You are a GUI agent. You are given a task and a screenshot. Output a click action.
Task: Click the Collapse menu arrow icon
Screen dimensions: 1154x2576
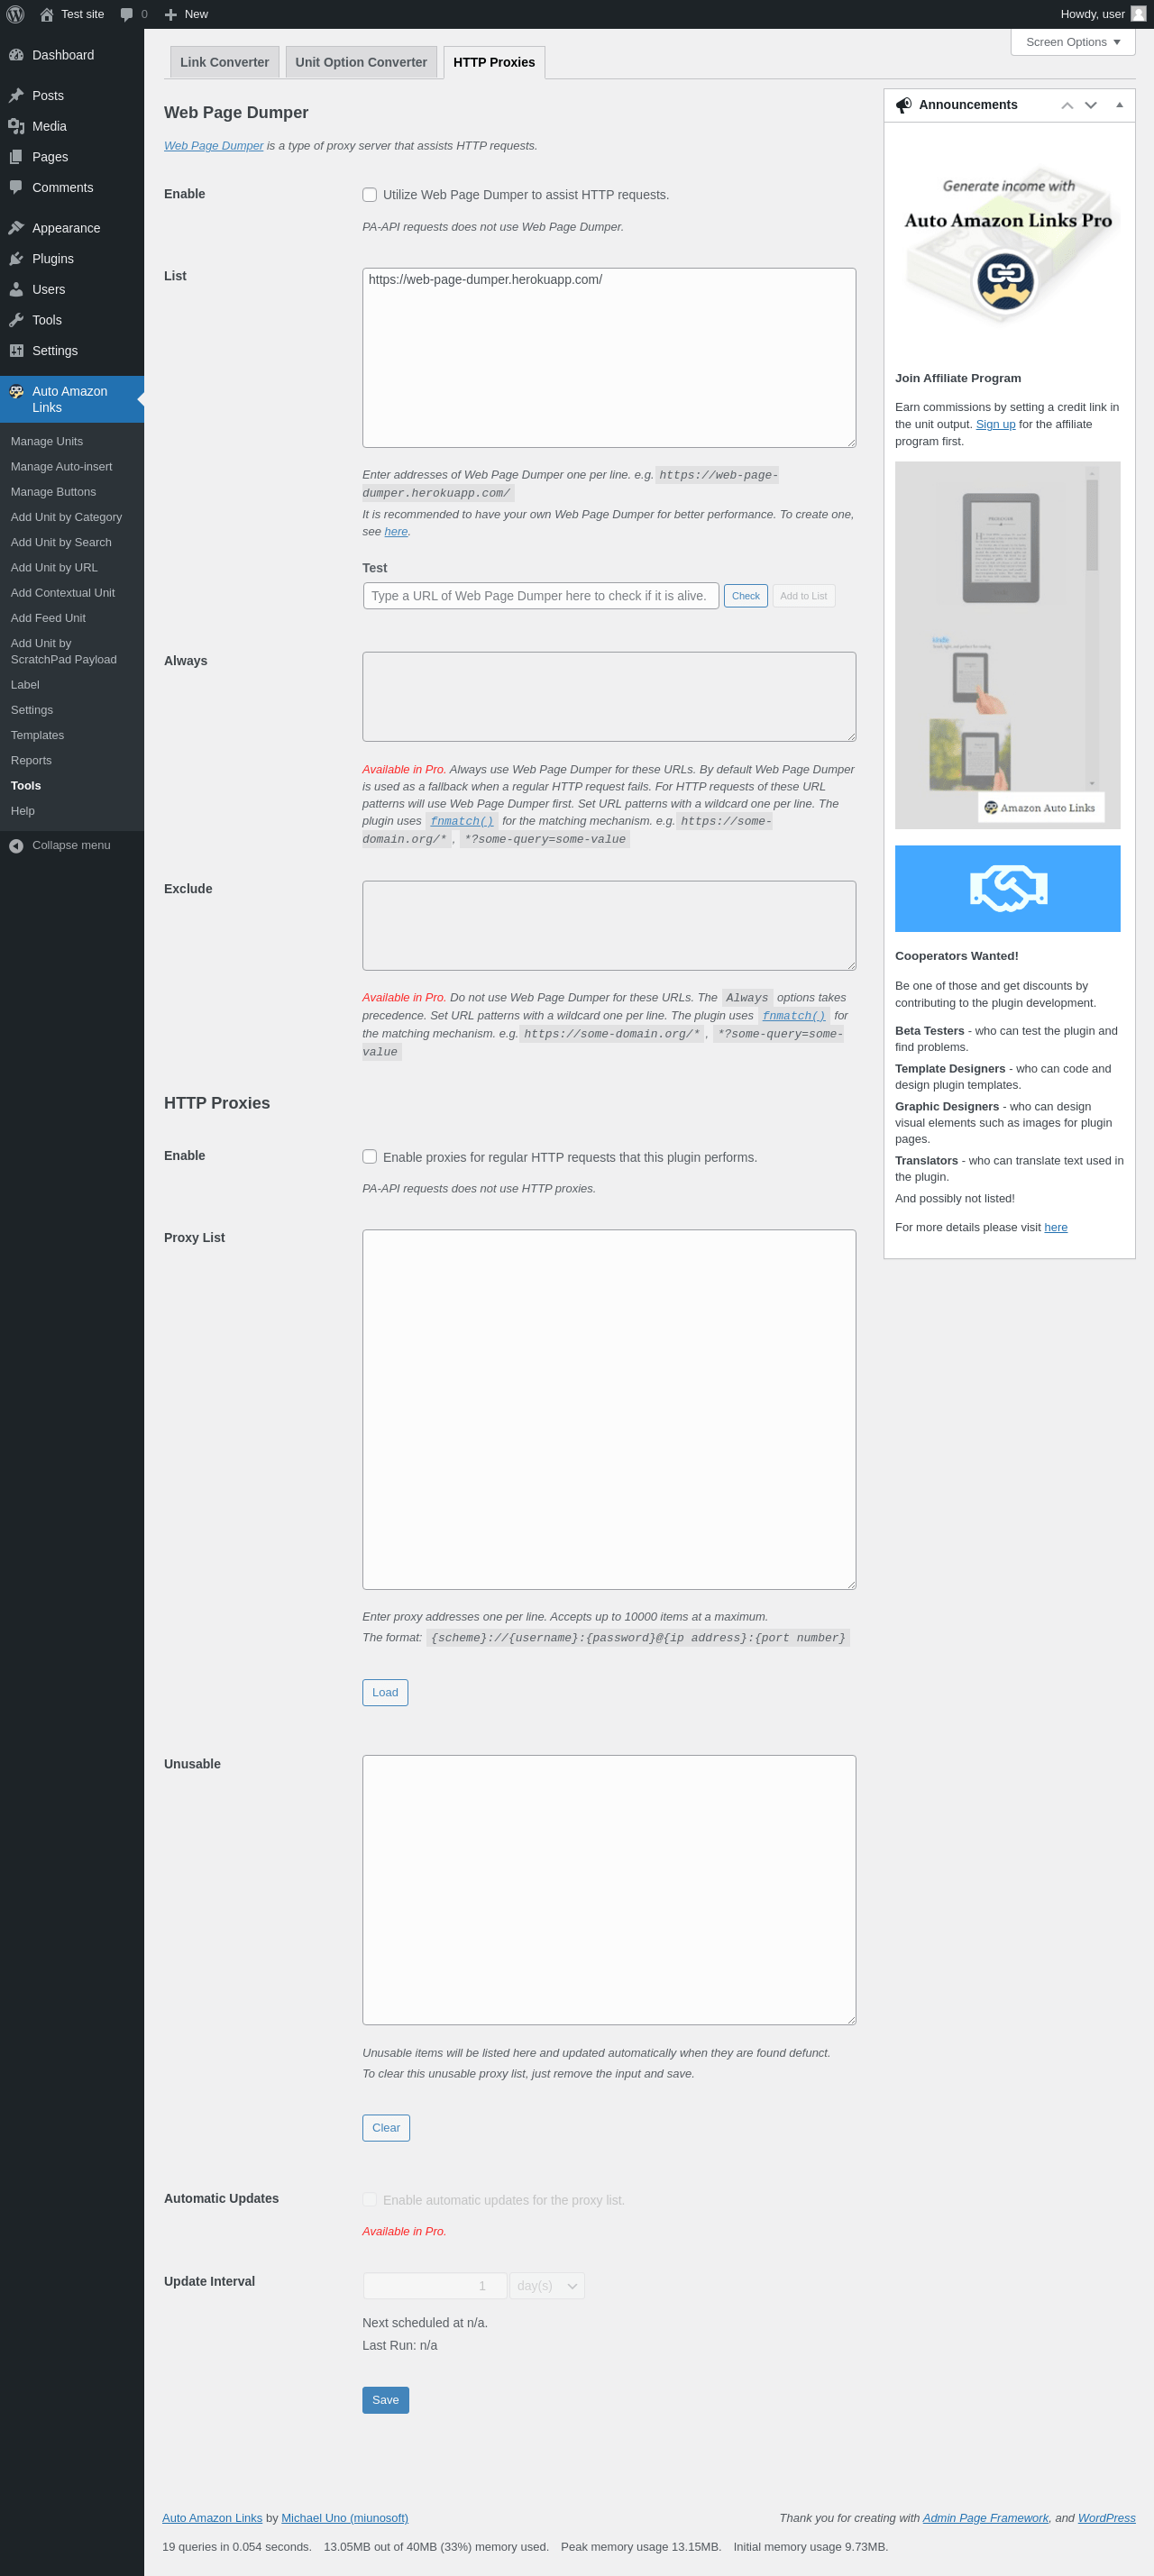tap(16, 846)
